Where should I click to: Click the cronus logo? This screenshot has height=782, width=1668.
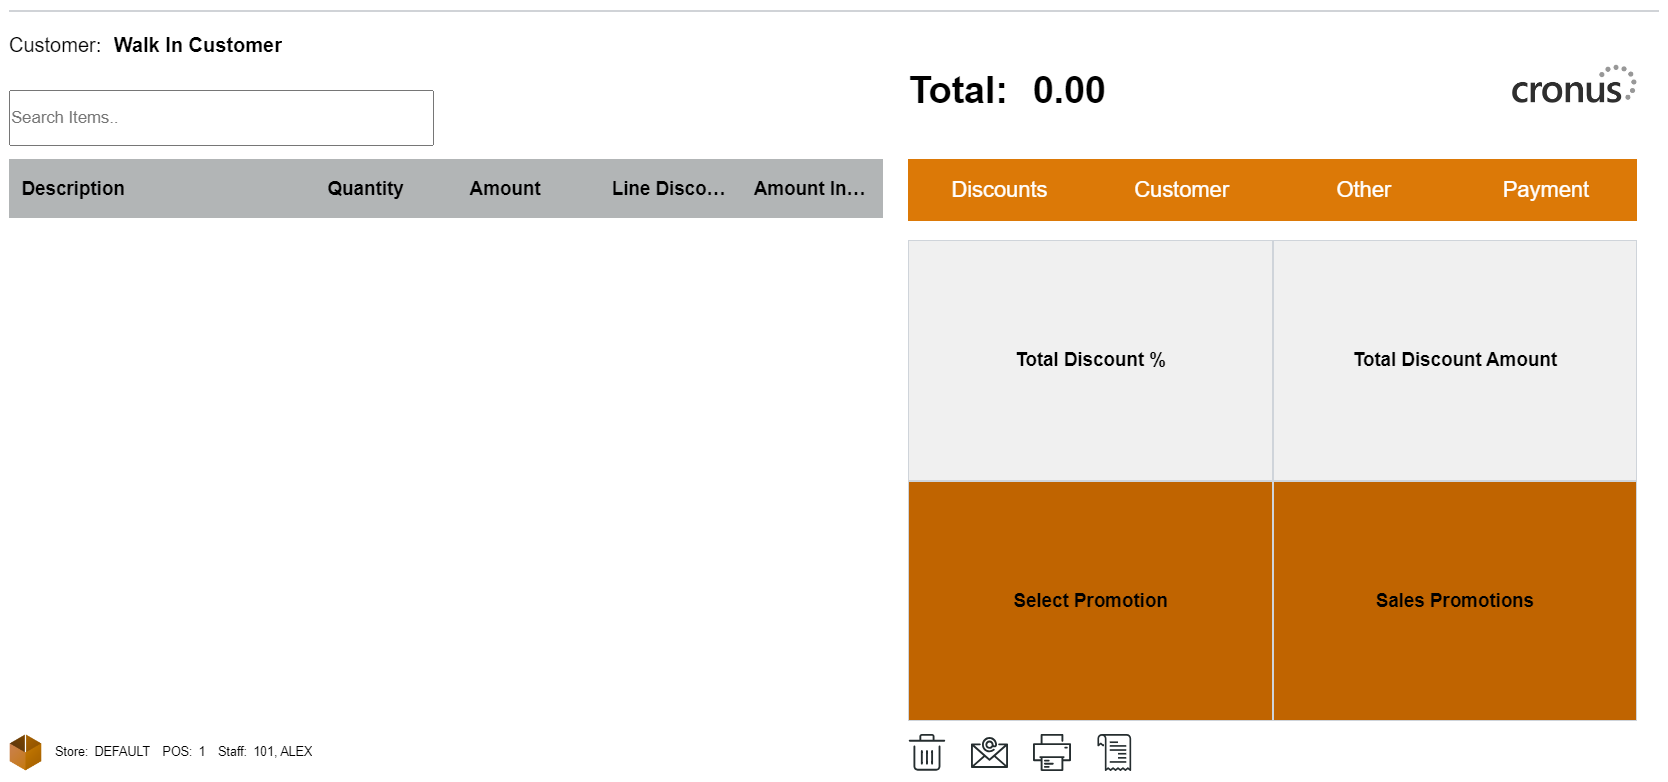tap(1572, 87)
